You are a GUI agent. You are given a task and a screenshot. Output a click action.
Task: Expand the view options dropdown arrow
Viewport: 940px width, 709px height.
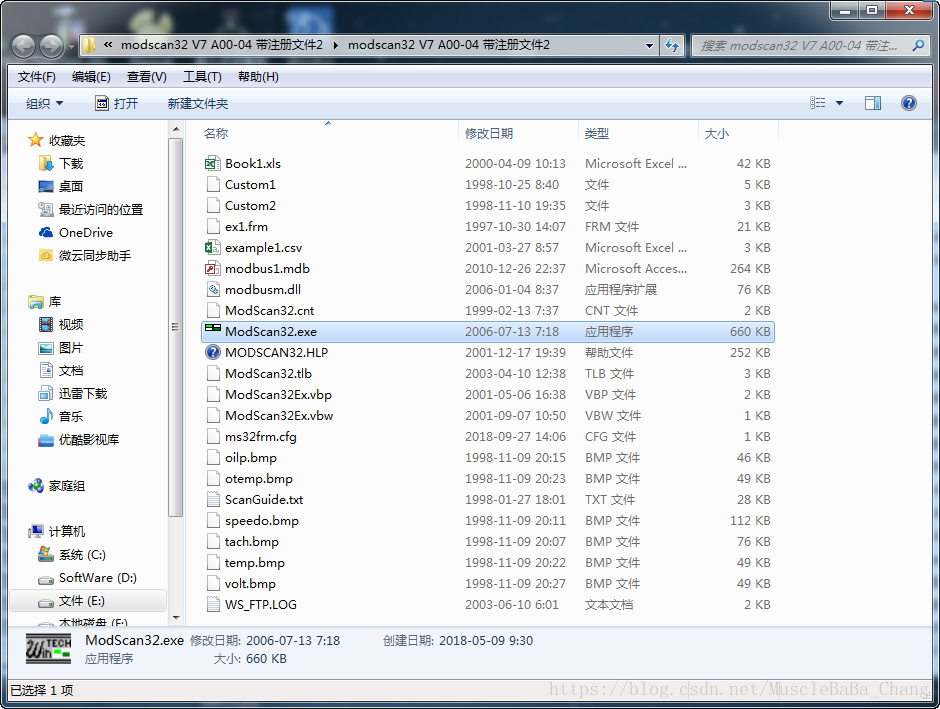tap(839, 103)
